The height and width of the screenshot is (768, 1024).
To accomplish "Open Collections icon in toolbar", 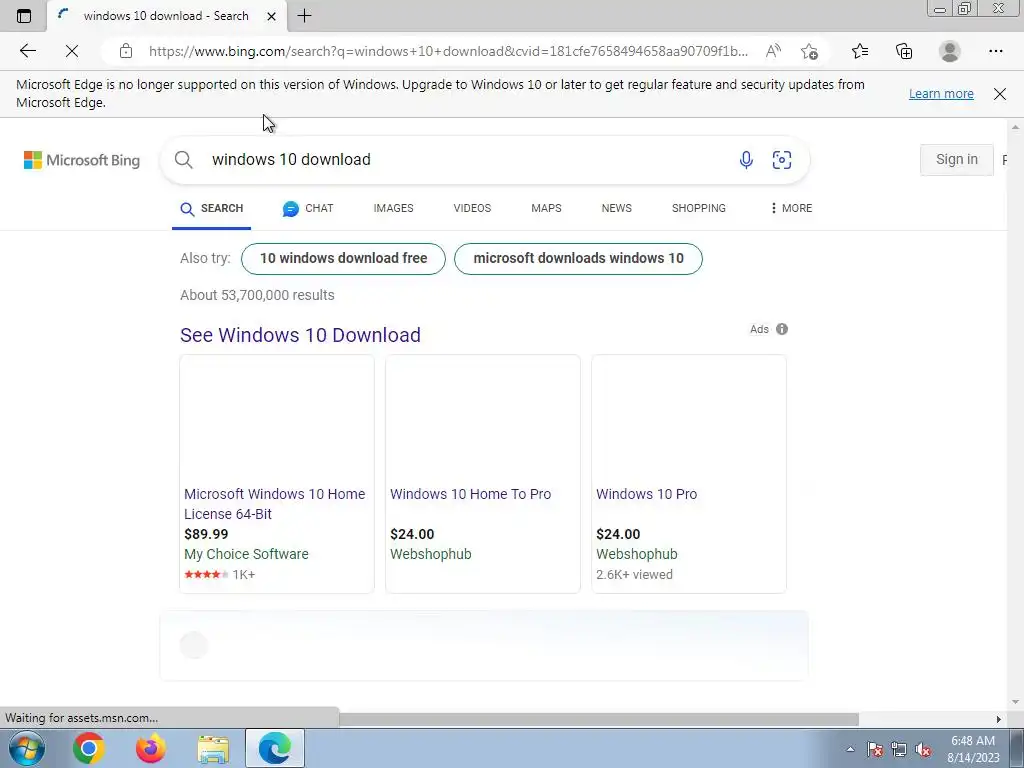I will point(904,51).
